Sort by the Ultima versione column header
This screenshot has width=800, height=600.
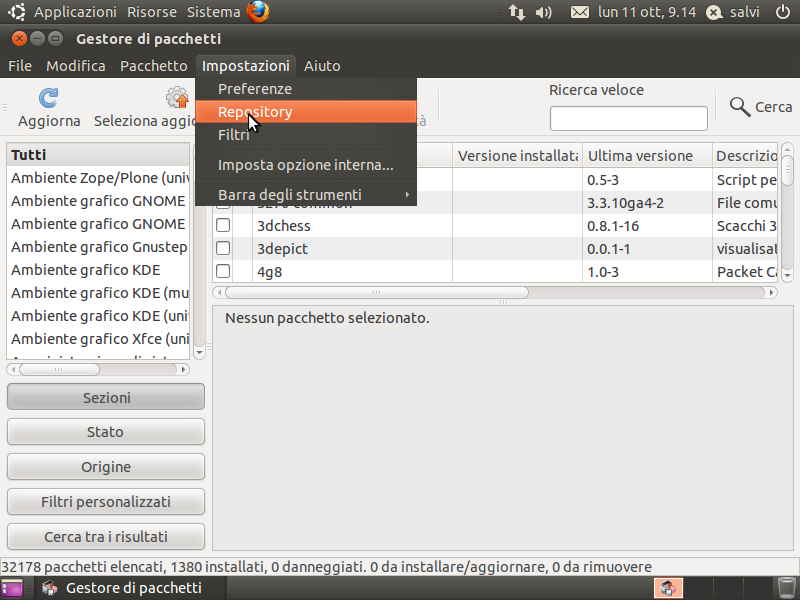(x=647, y=156)
